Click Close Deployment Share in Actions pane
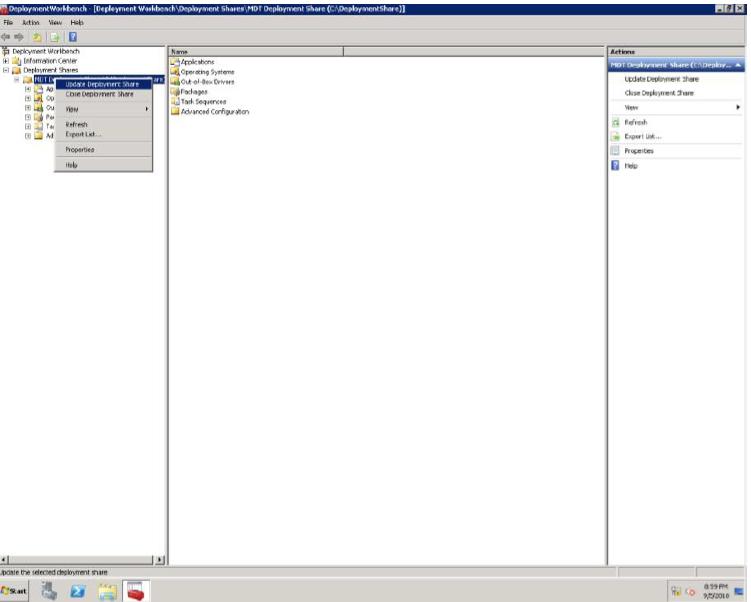The height and width of the screenshot is (602, 751). [x=659, y=93]
